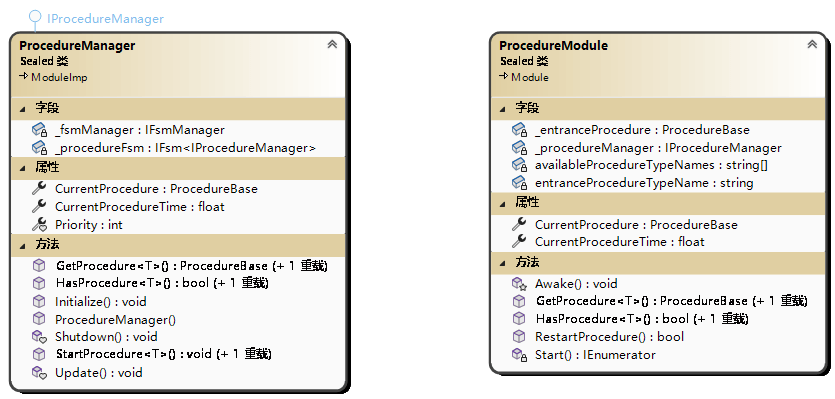
Task: Select the IProcedureManager interface label
Action: 105,19
